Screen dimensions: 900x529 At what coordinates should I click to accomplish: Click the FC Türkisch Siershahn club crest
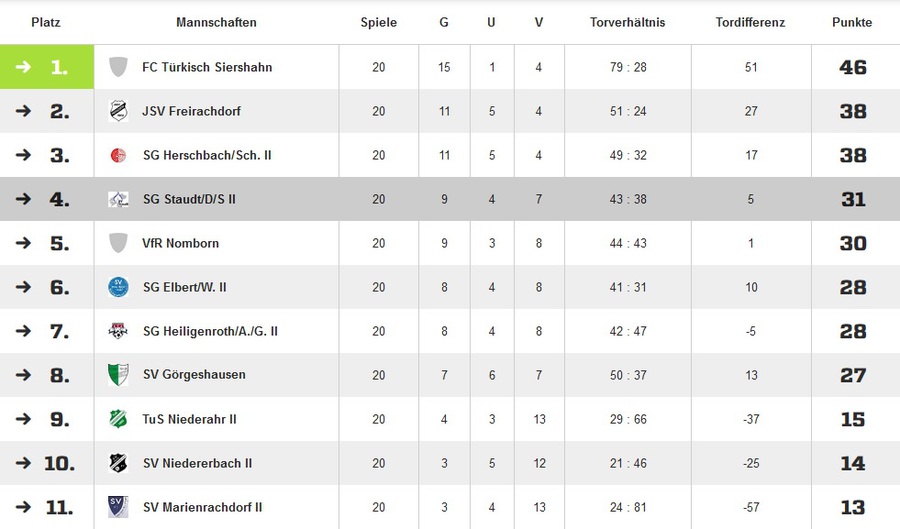click(x=118, y=67)
